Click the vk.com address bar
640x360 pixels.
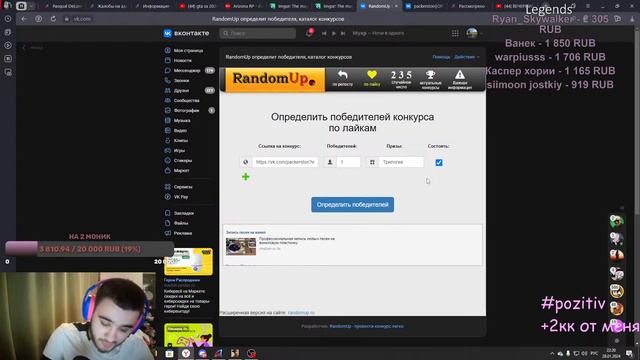pos(82,19)
